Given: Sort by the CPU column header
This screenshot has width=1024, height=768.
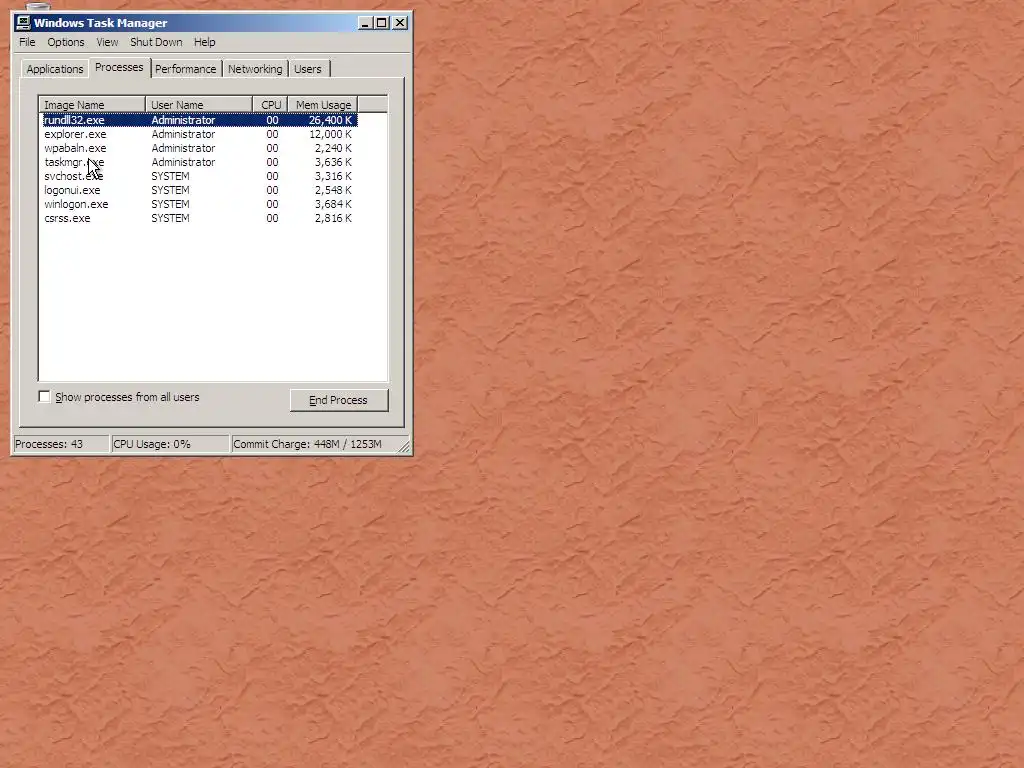Looking at the screenshot, I should pyautogui.click(x=270, y=104).
